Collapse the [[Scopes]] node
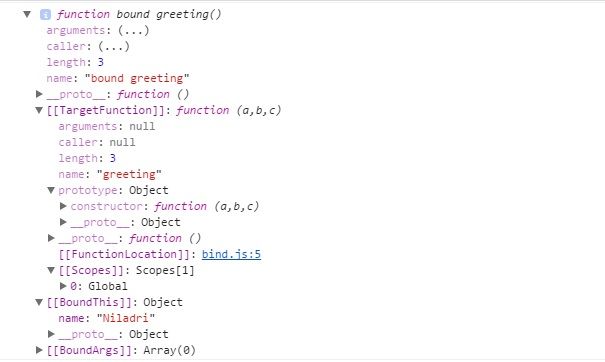 (x=51, y=270)
